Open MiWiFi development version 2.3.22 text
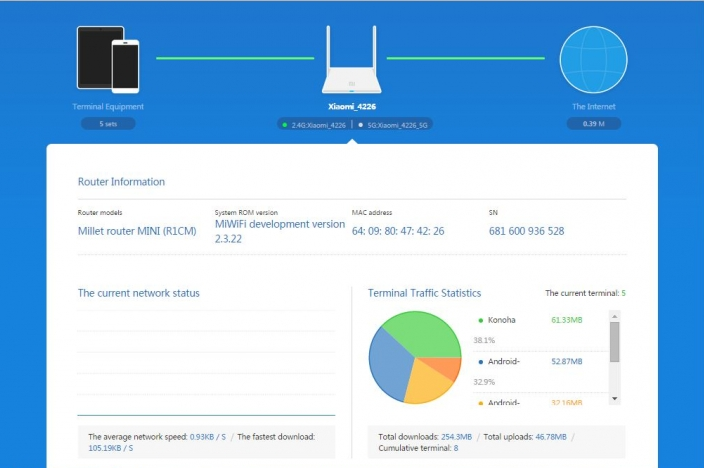704x468 pixels. [280, 231]
